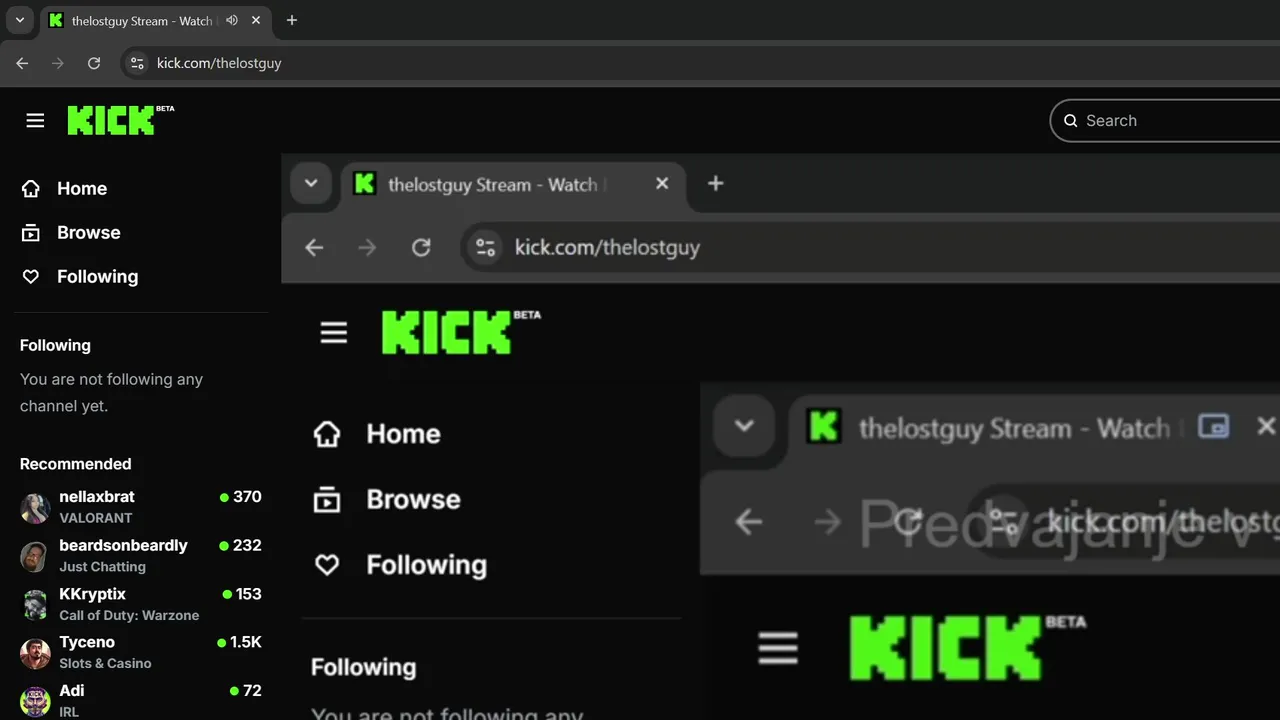Open nellaxbrat recommended channel
1280x720 pixels.
(x=140, y=507)
